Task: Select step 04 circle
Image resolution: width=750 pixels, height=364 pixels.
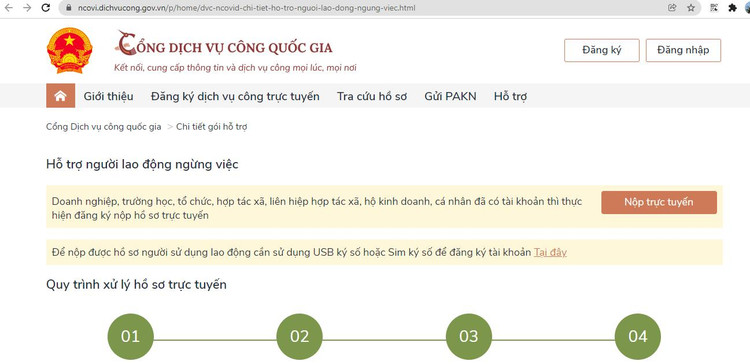Action: click(x=638, y=336)
